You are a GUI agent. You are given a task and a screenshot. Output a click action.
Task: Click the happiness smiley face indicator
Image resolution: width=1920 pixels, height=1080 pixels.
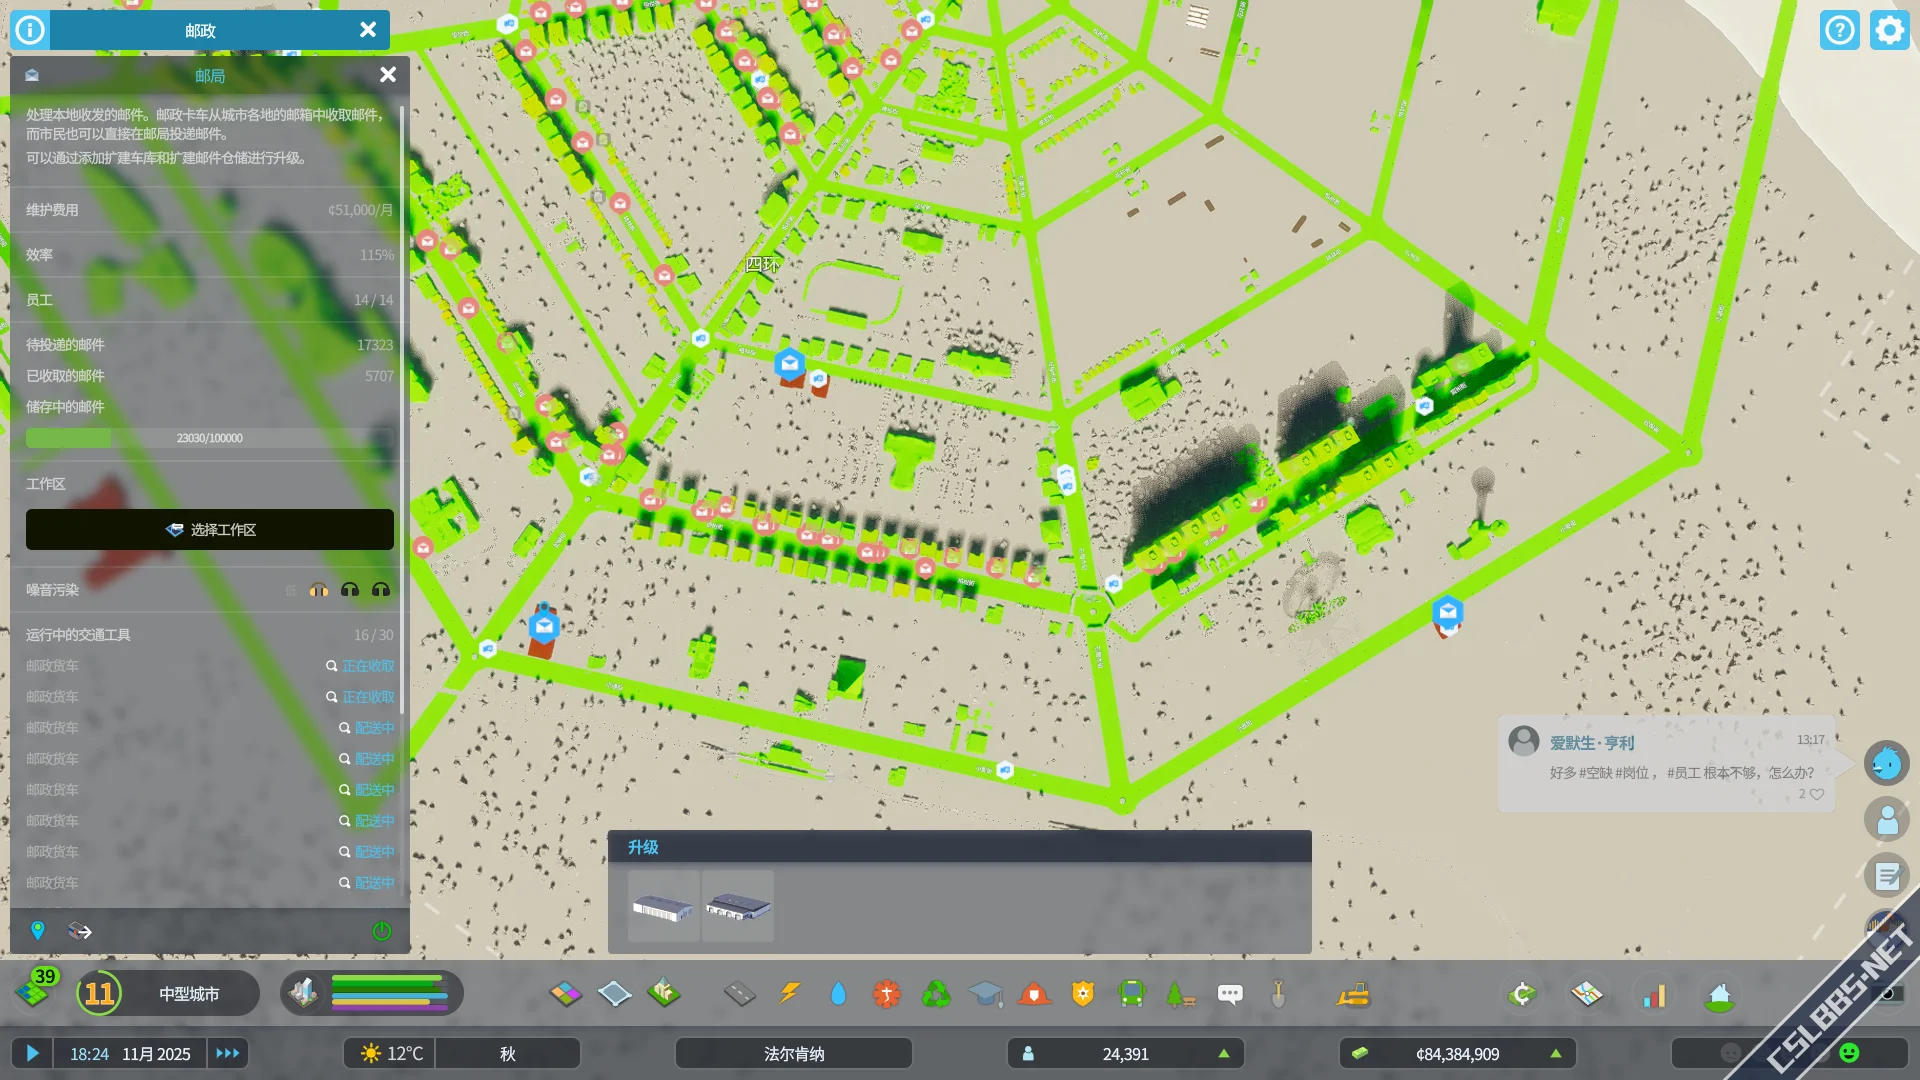1849,1053
